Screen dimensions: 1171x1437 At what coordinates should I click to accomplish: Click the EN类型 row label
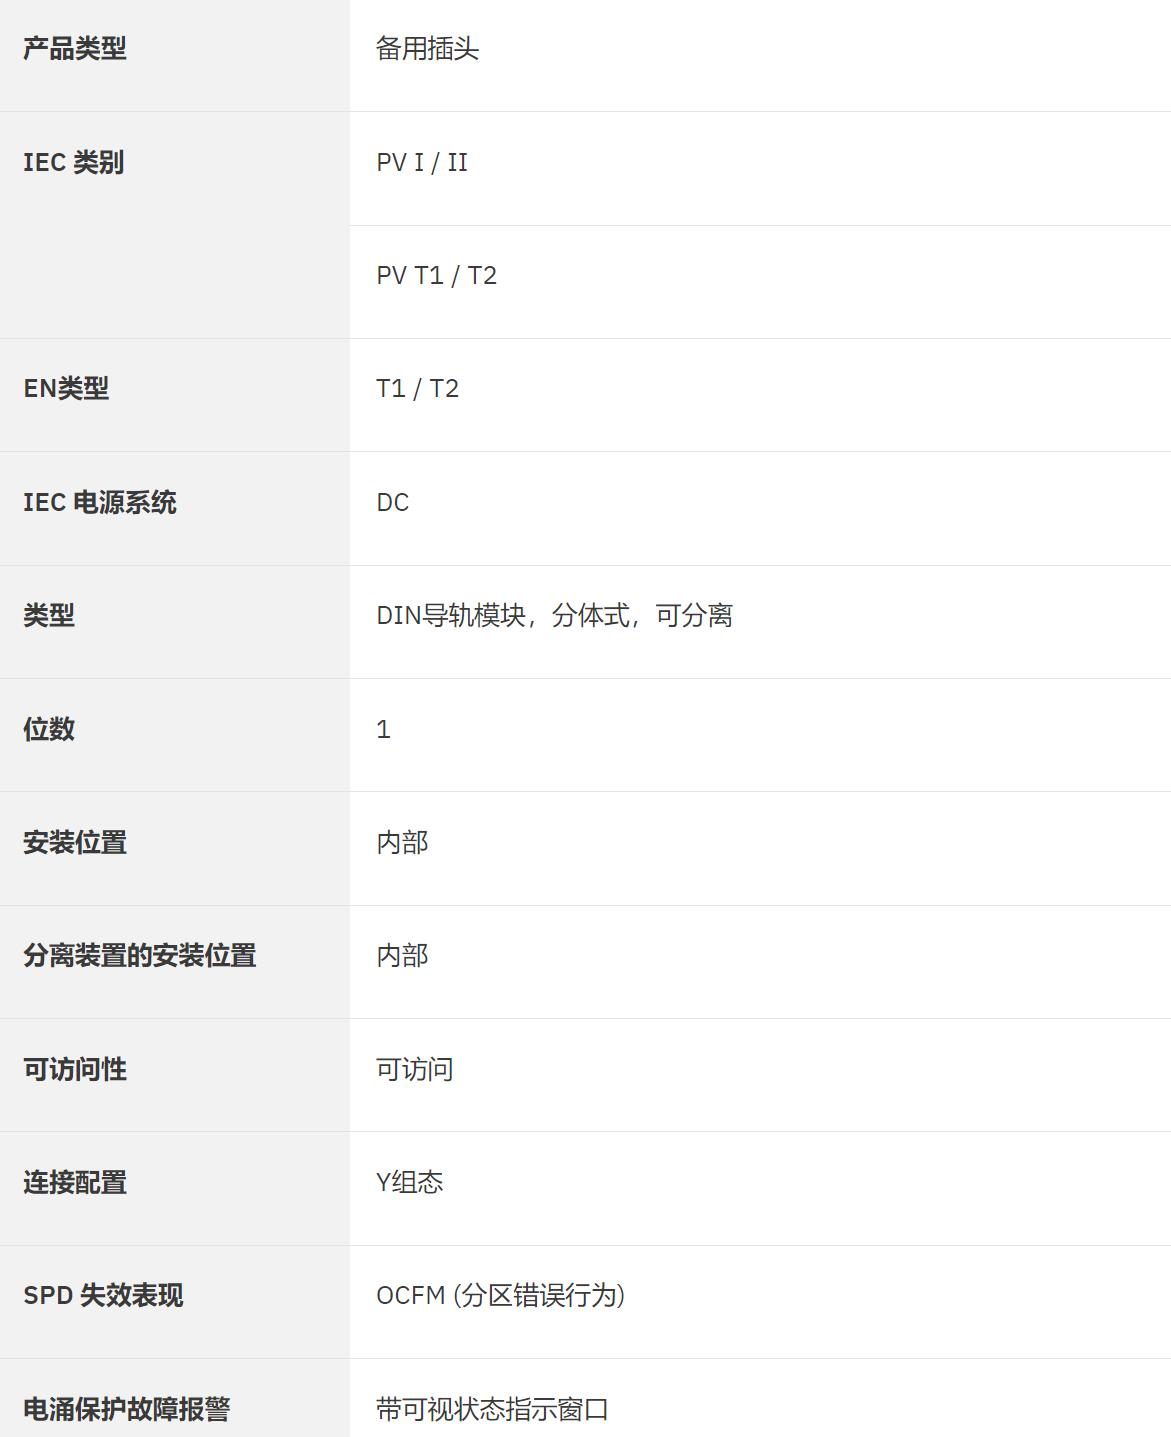[66, 388]
